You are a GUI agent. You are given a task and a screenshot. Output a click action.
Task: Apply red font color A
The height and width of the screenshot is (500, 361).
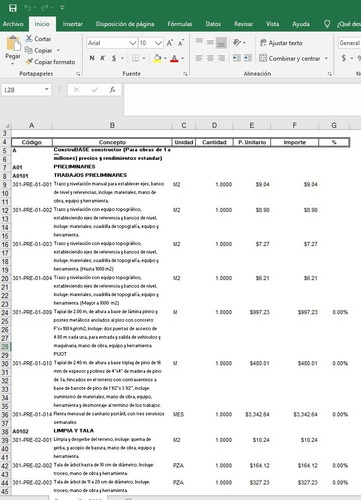tap(174, 58)
